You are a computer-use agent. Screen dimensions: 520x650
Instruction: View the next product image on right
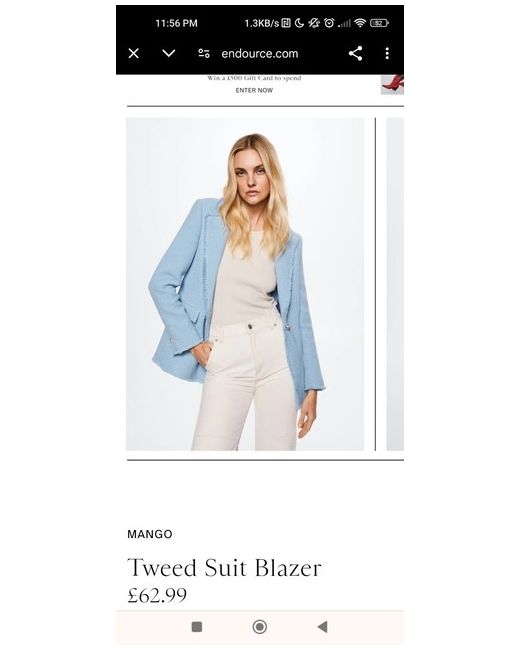point(395,284)
